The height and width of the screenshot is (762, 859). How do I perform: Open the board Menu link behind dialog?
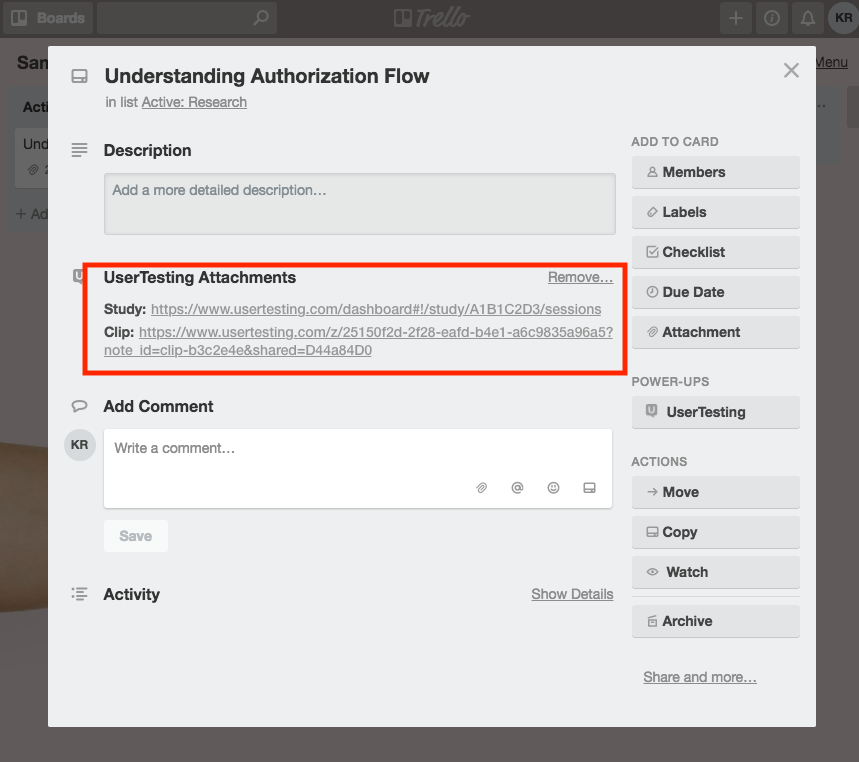pos(832,62)
